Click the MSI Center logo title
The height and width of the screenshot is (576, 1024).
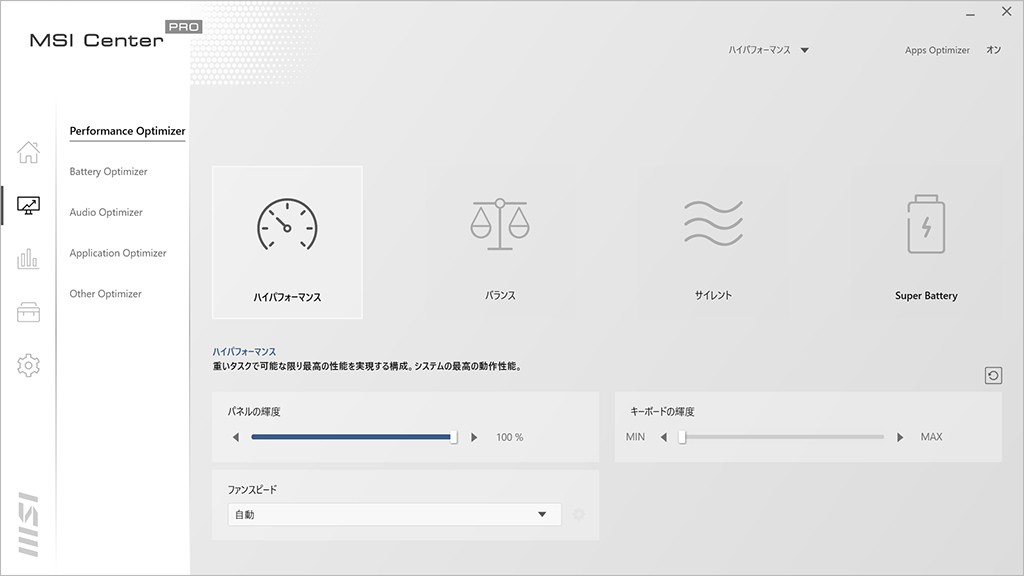point(97,40)
